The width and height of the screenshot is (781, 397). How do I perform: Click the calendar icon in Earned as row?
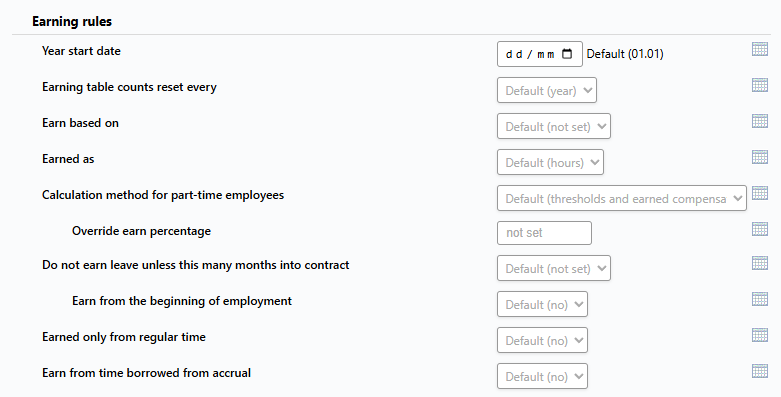[x=760, y=157]
